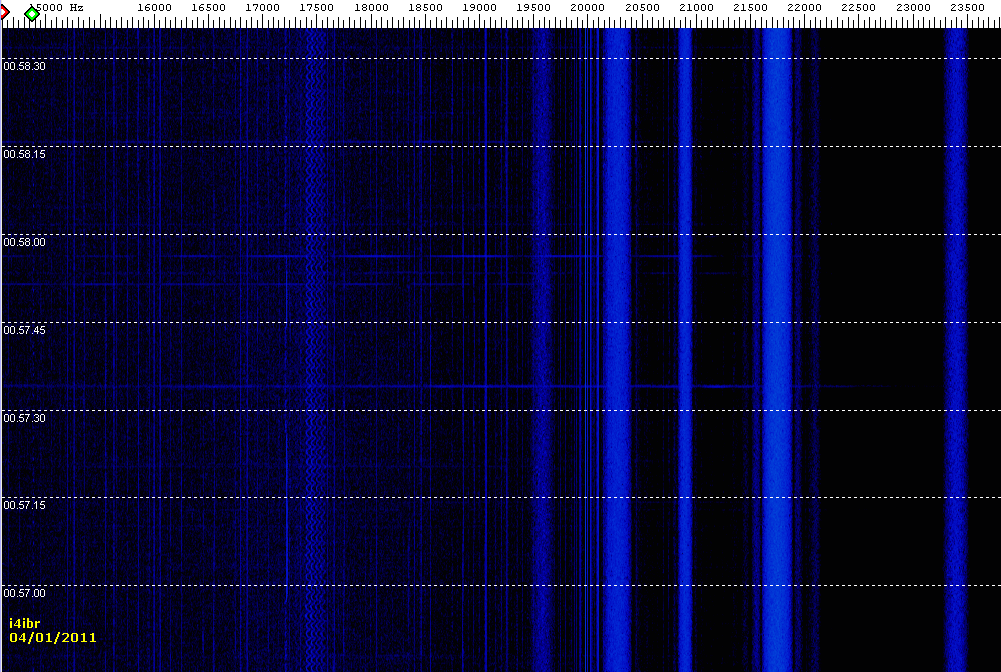Click the 20000 frequency axis label

click(588, 8)
